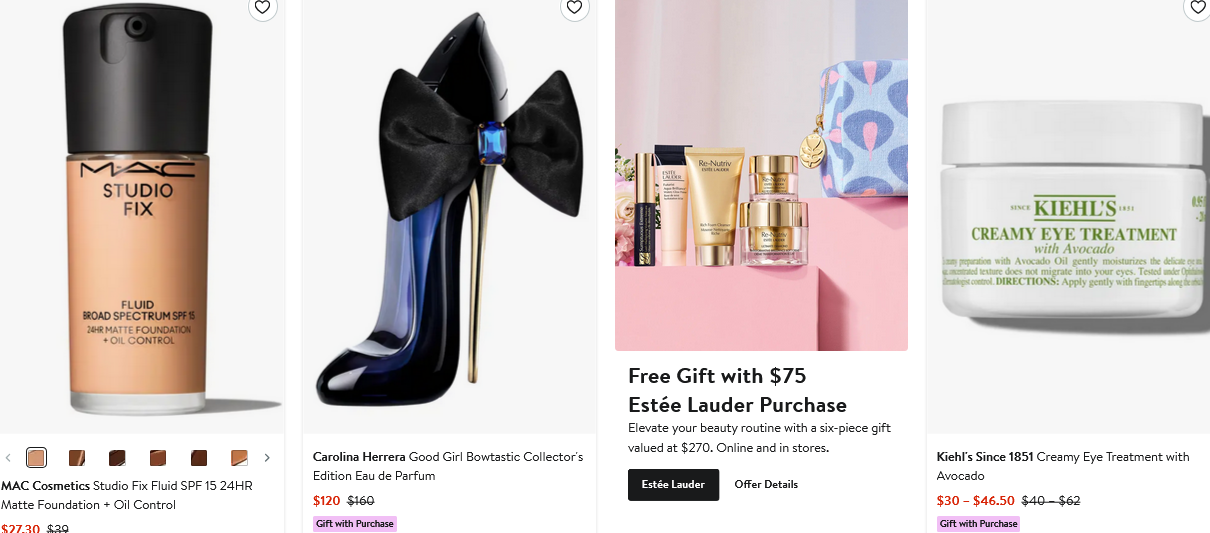Open the MAC Cosmetics Studio Fix Fluid product title

(x=127, y=495)
